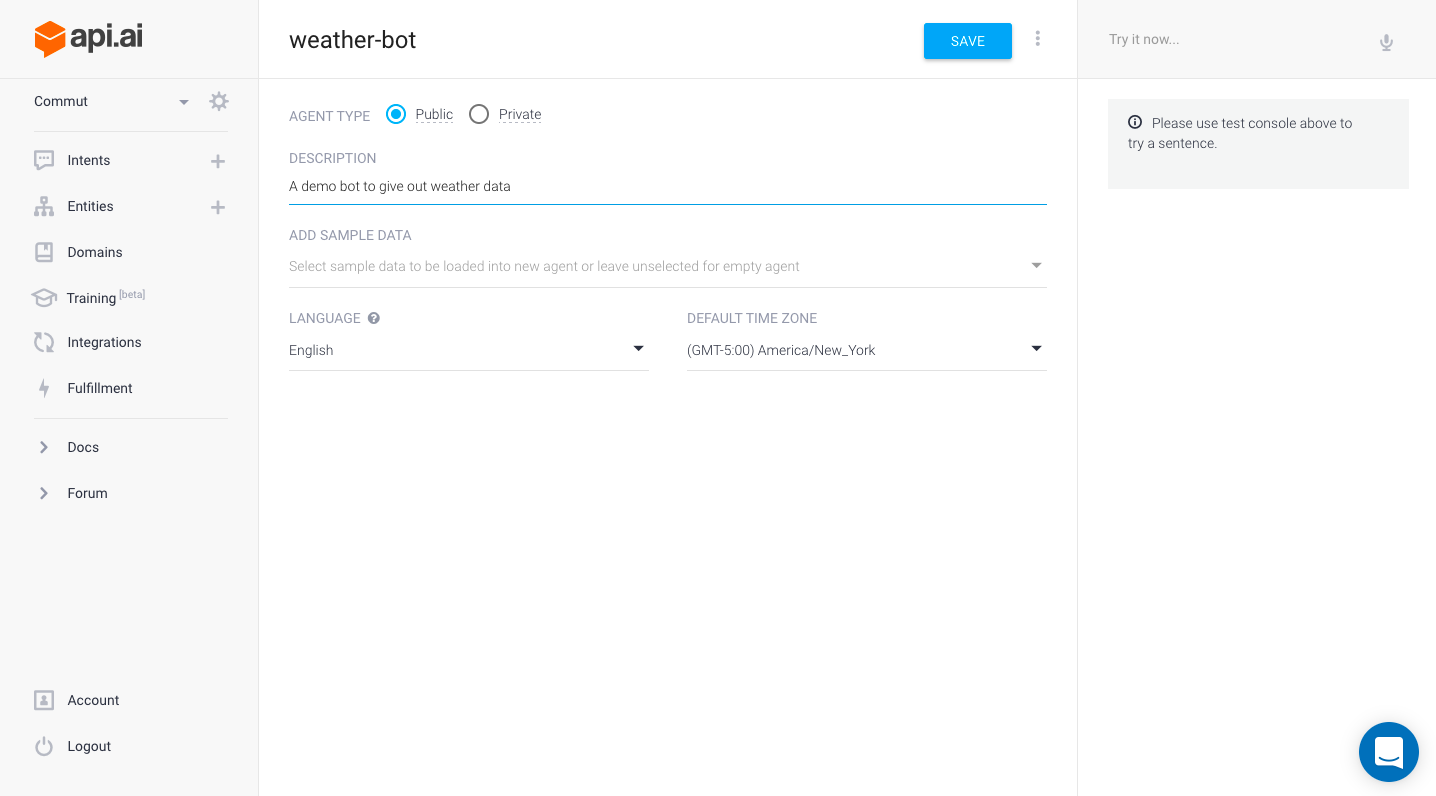Screen dimensions: 1436x796
Task: Click the SAVE button
Action: point(967,41)
